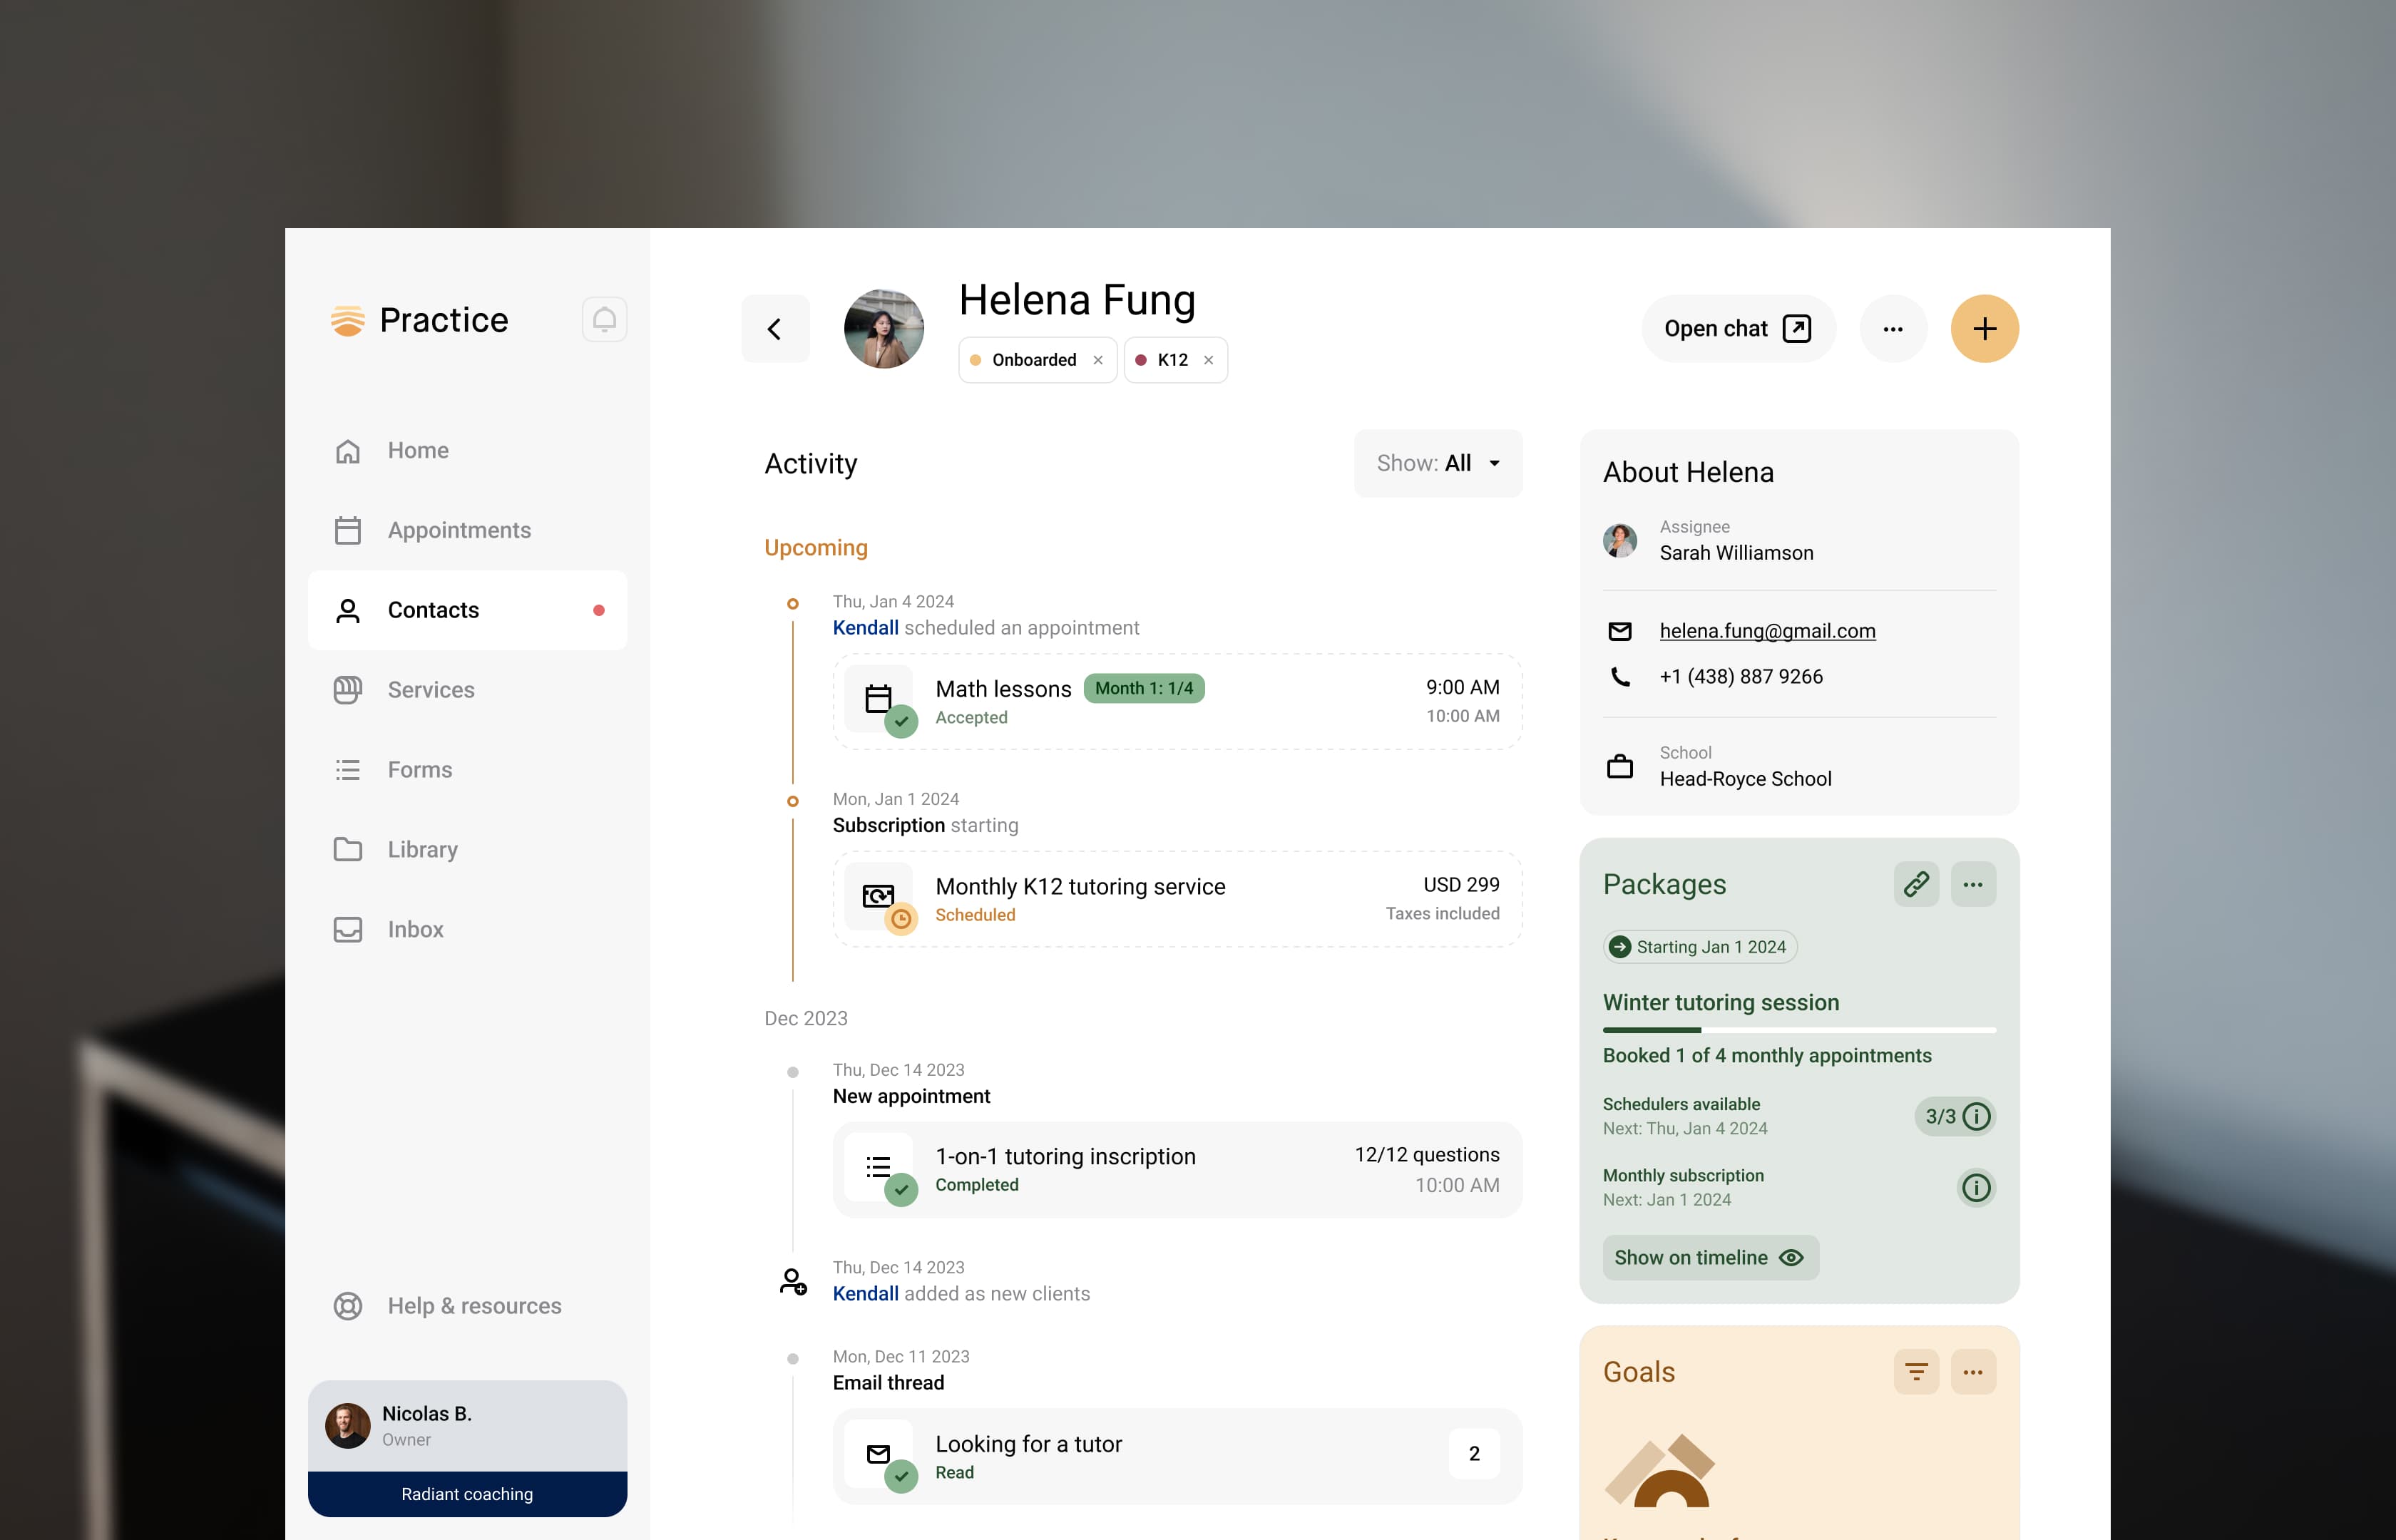2396x1540 pixels.
Task: Click the Mon, Jan 1 2024 timeline marker
Action: point(793,801)
